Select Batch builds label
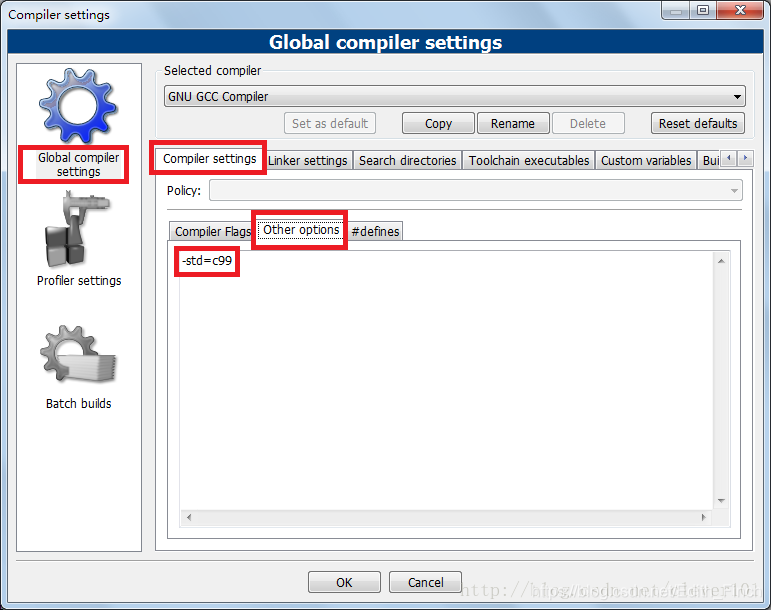The image size is (771, 610). pos(79,404)
